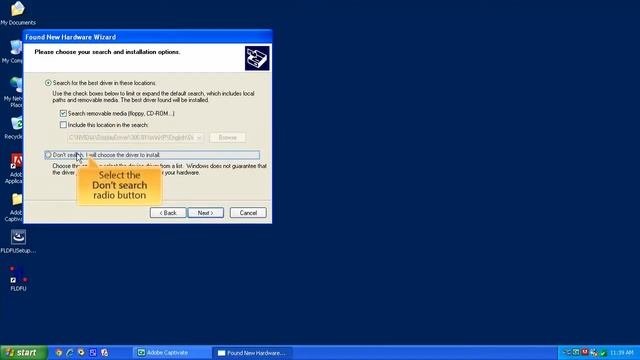The width and height of the screenshot is (640, 360).
Task: Click the blue square quick launch icon
Action: click(x=93, y=353)
